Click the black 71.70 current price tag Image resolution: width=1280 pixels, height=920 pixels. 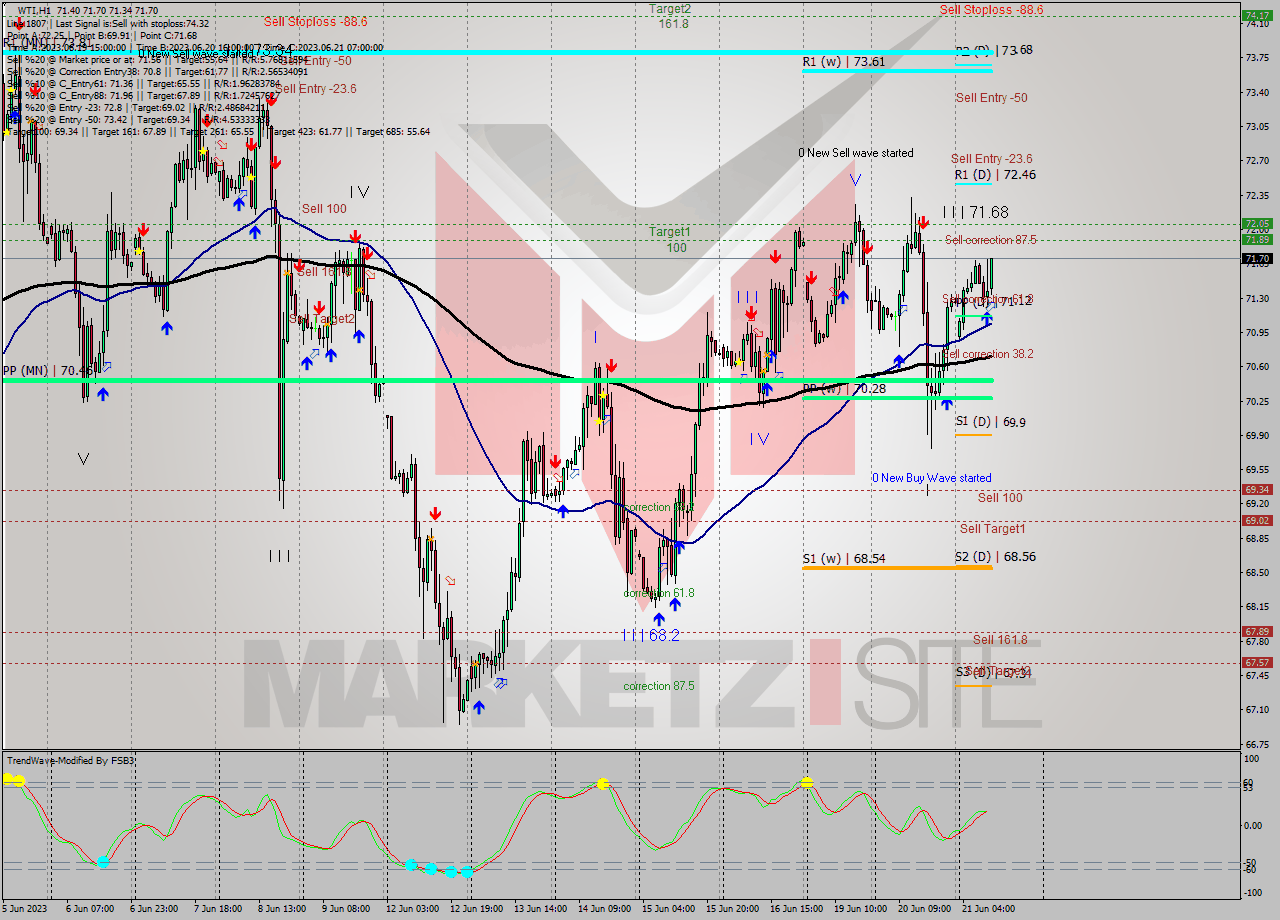coord(1256,259)
